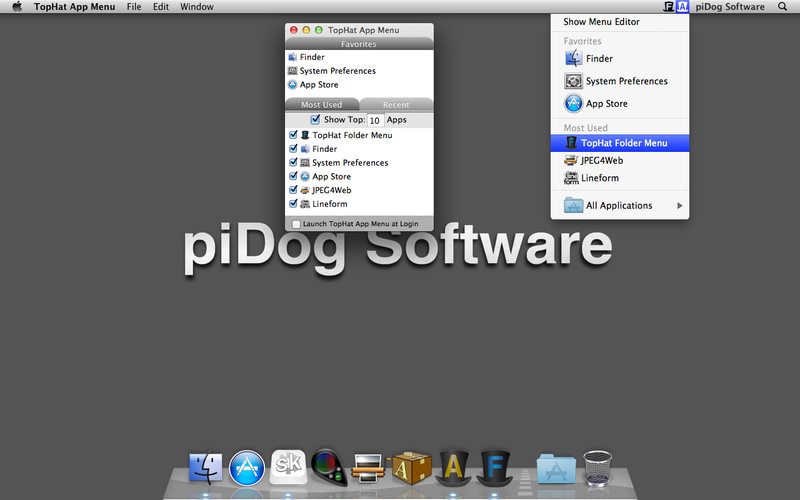800x500 pixels.
Task: Click the Favorites header in editor window
Action: point(359,44)
